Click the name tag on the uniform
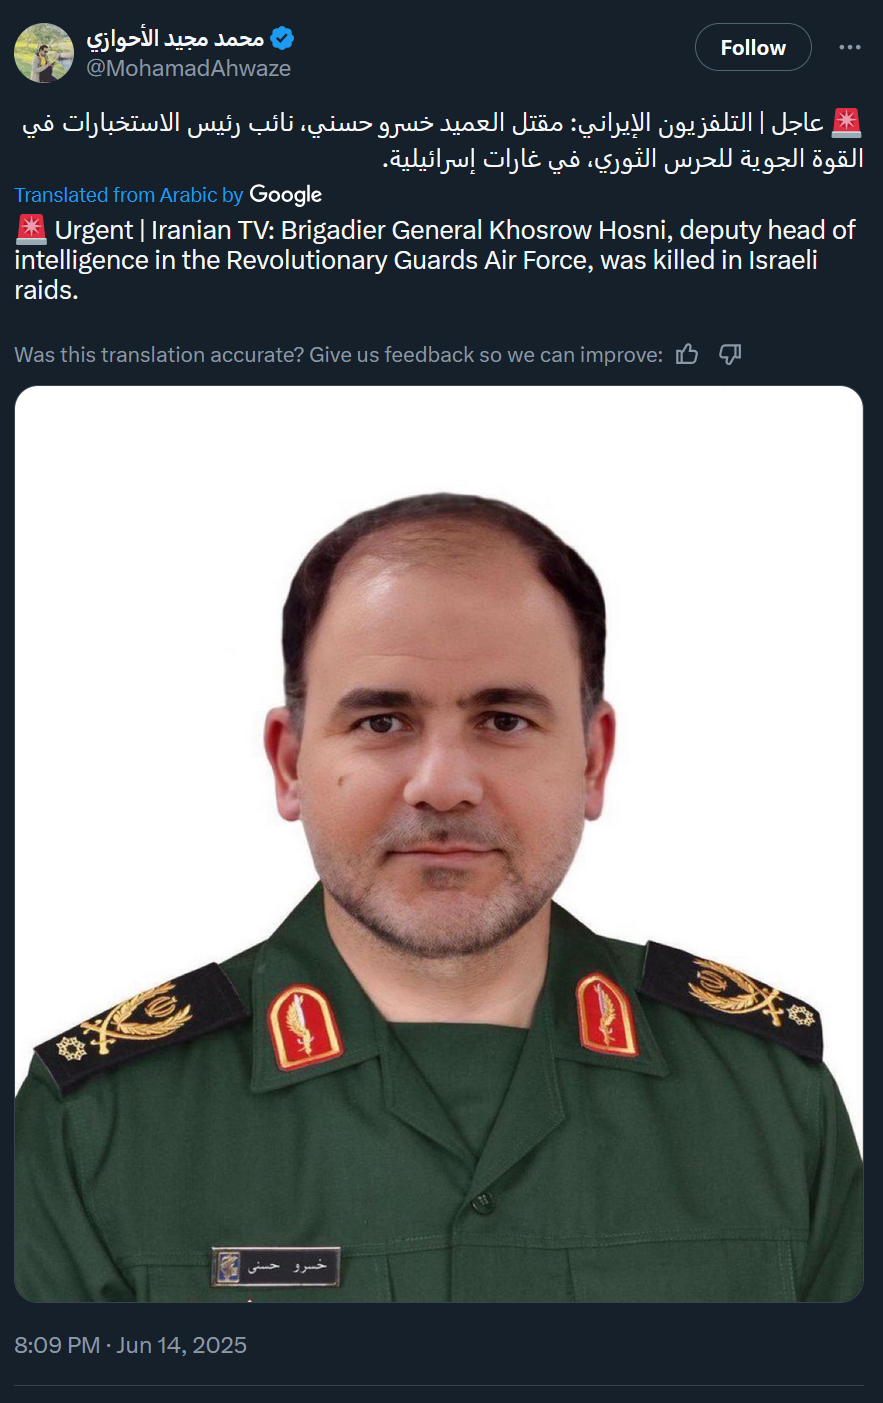Viewport: 883px width, 1403px height. (276, 1265)
